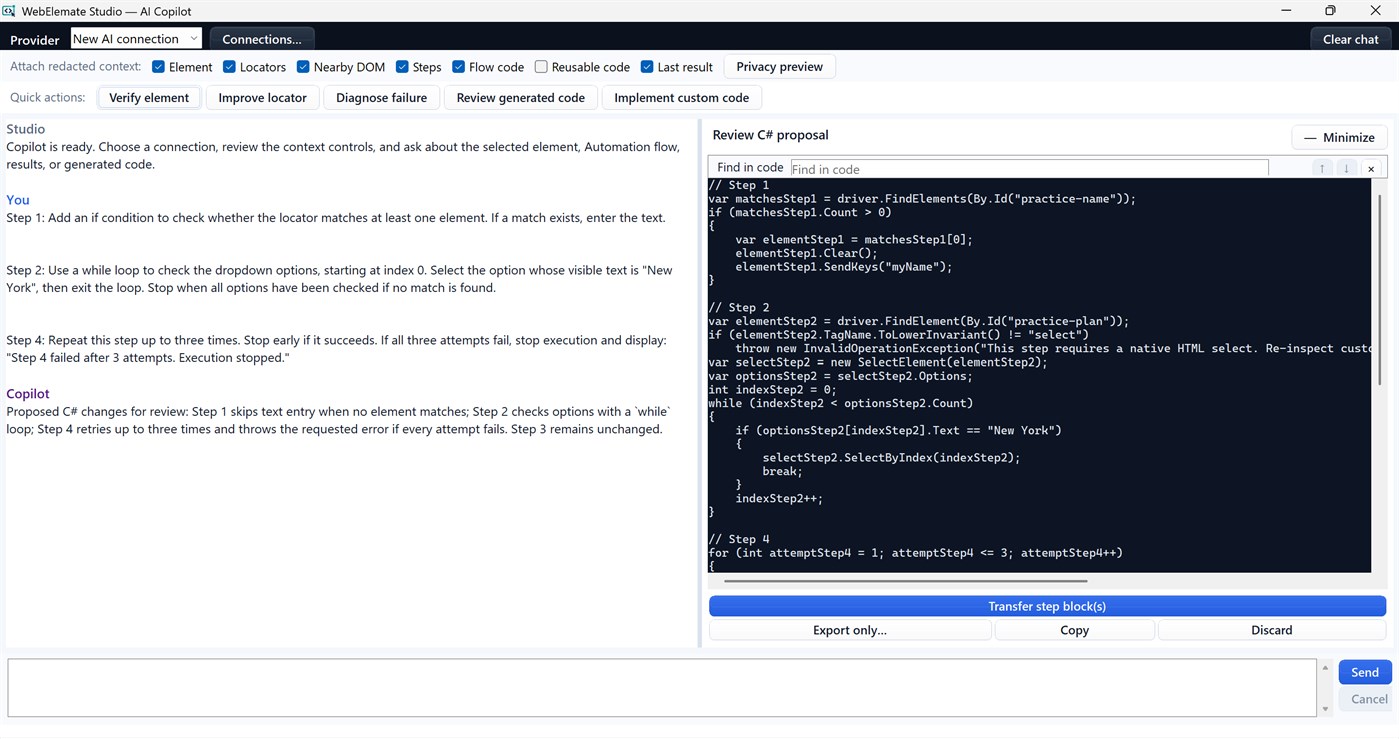Run Implement custom code quick action
The height and width of the screenshot is (739, 1399).
pyautogui.click(x=681, y=97)
